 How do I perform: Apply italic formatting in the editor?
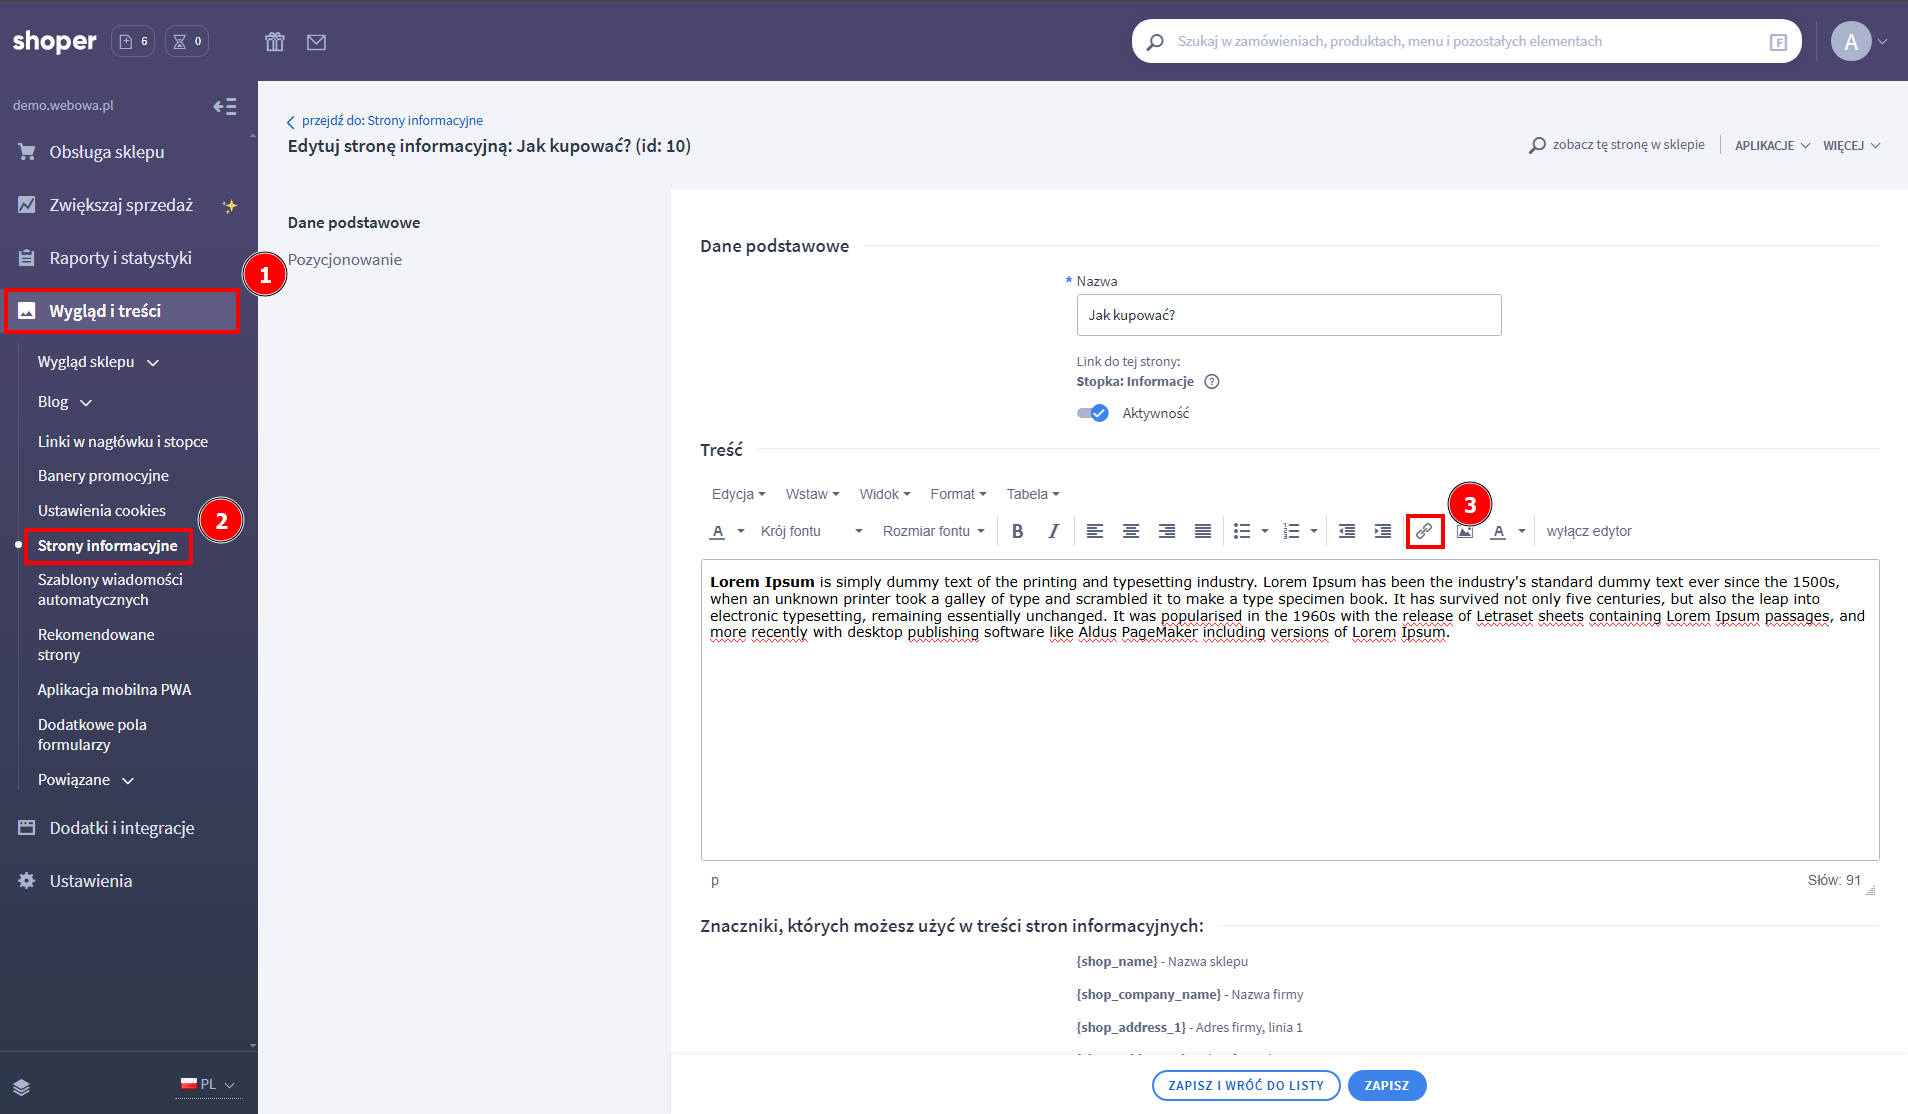click(x=1053, y=531)
